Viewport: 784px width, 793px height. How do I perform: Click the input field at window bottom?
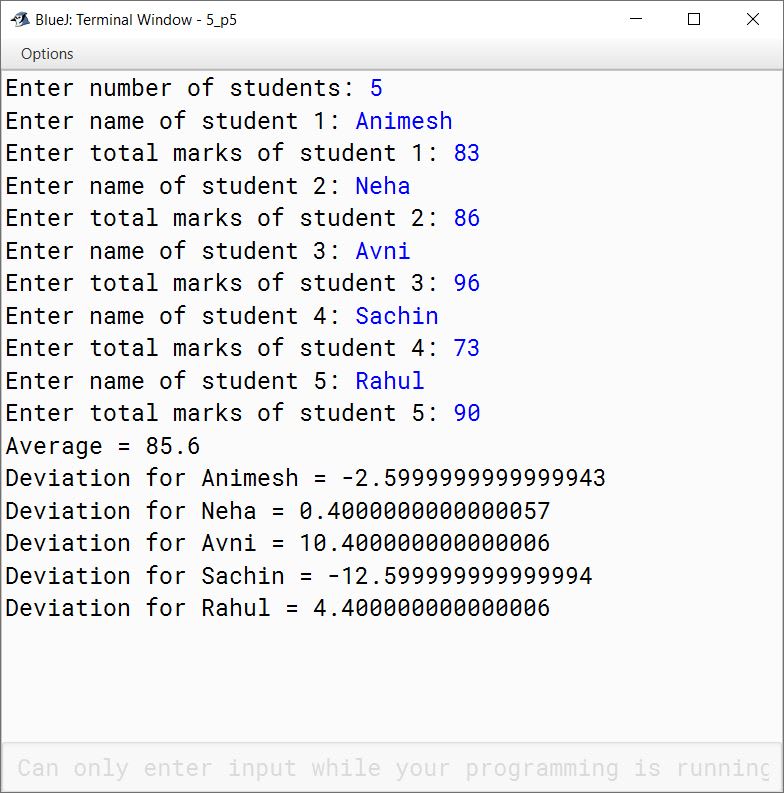[392, 767]
